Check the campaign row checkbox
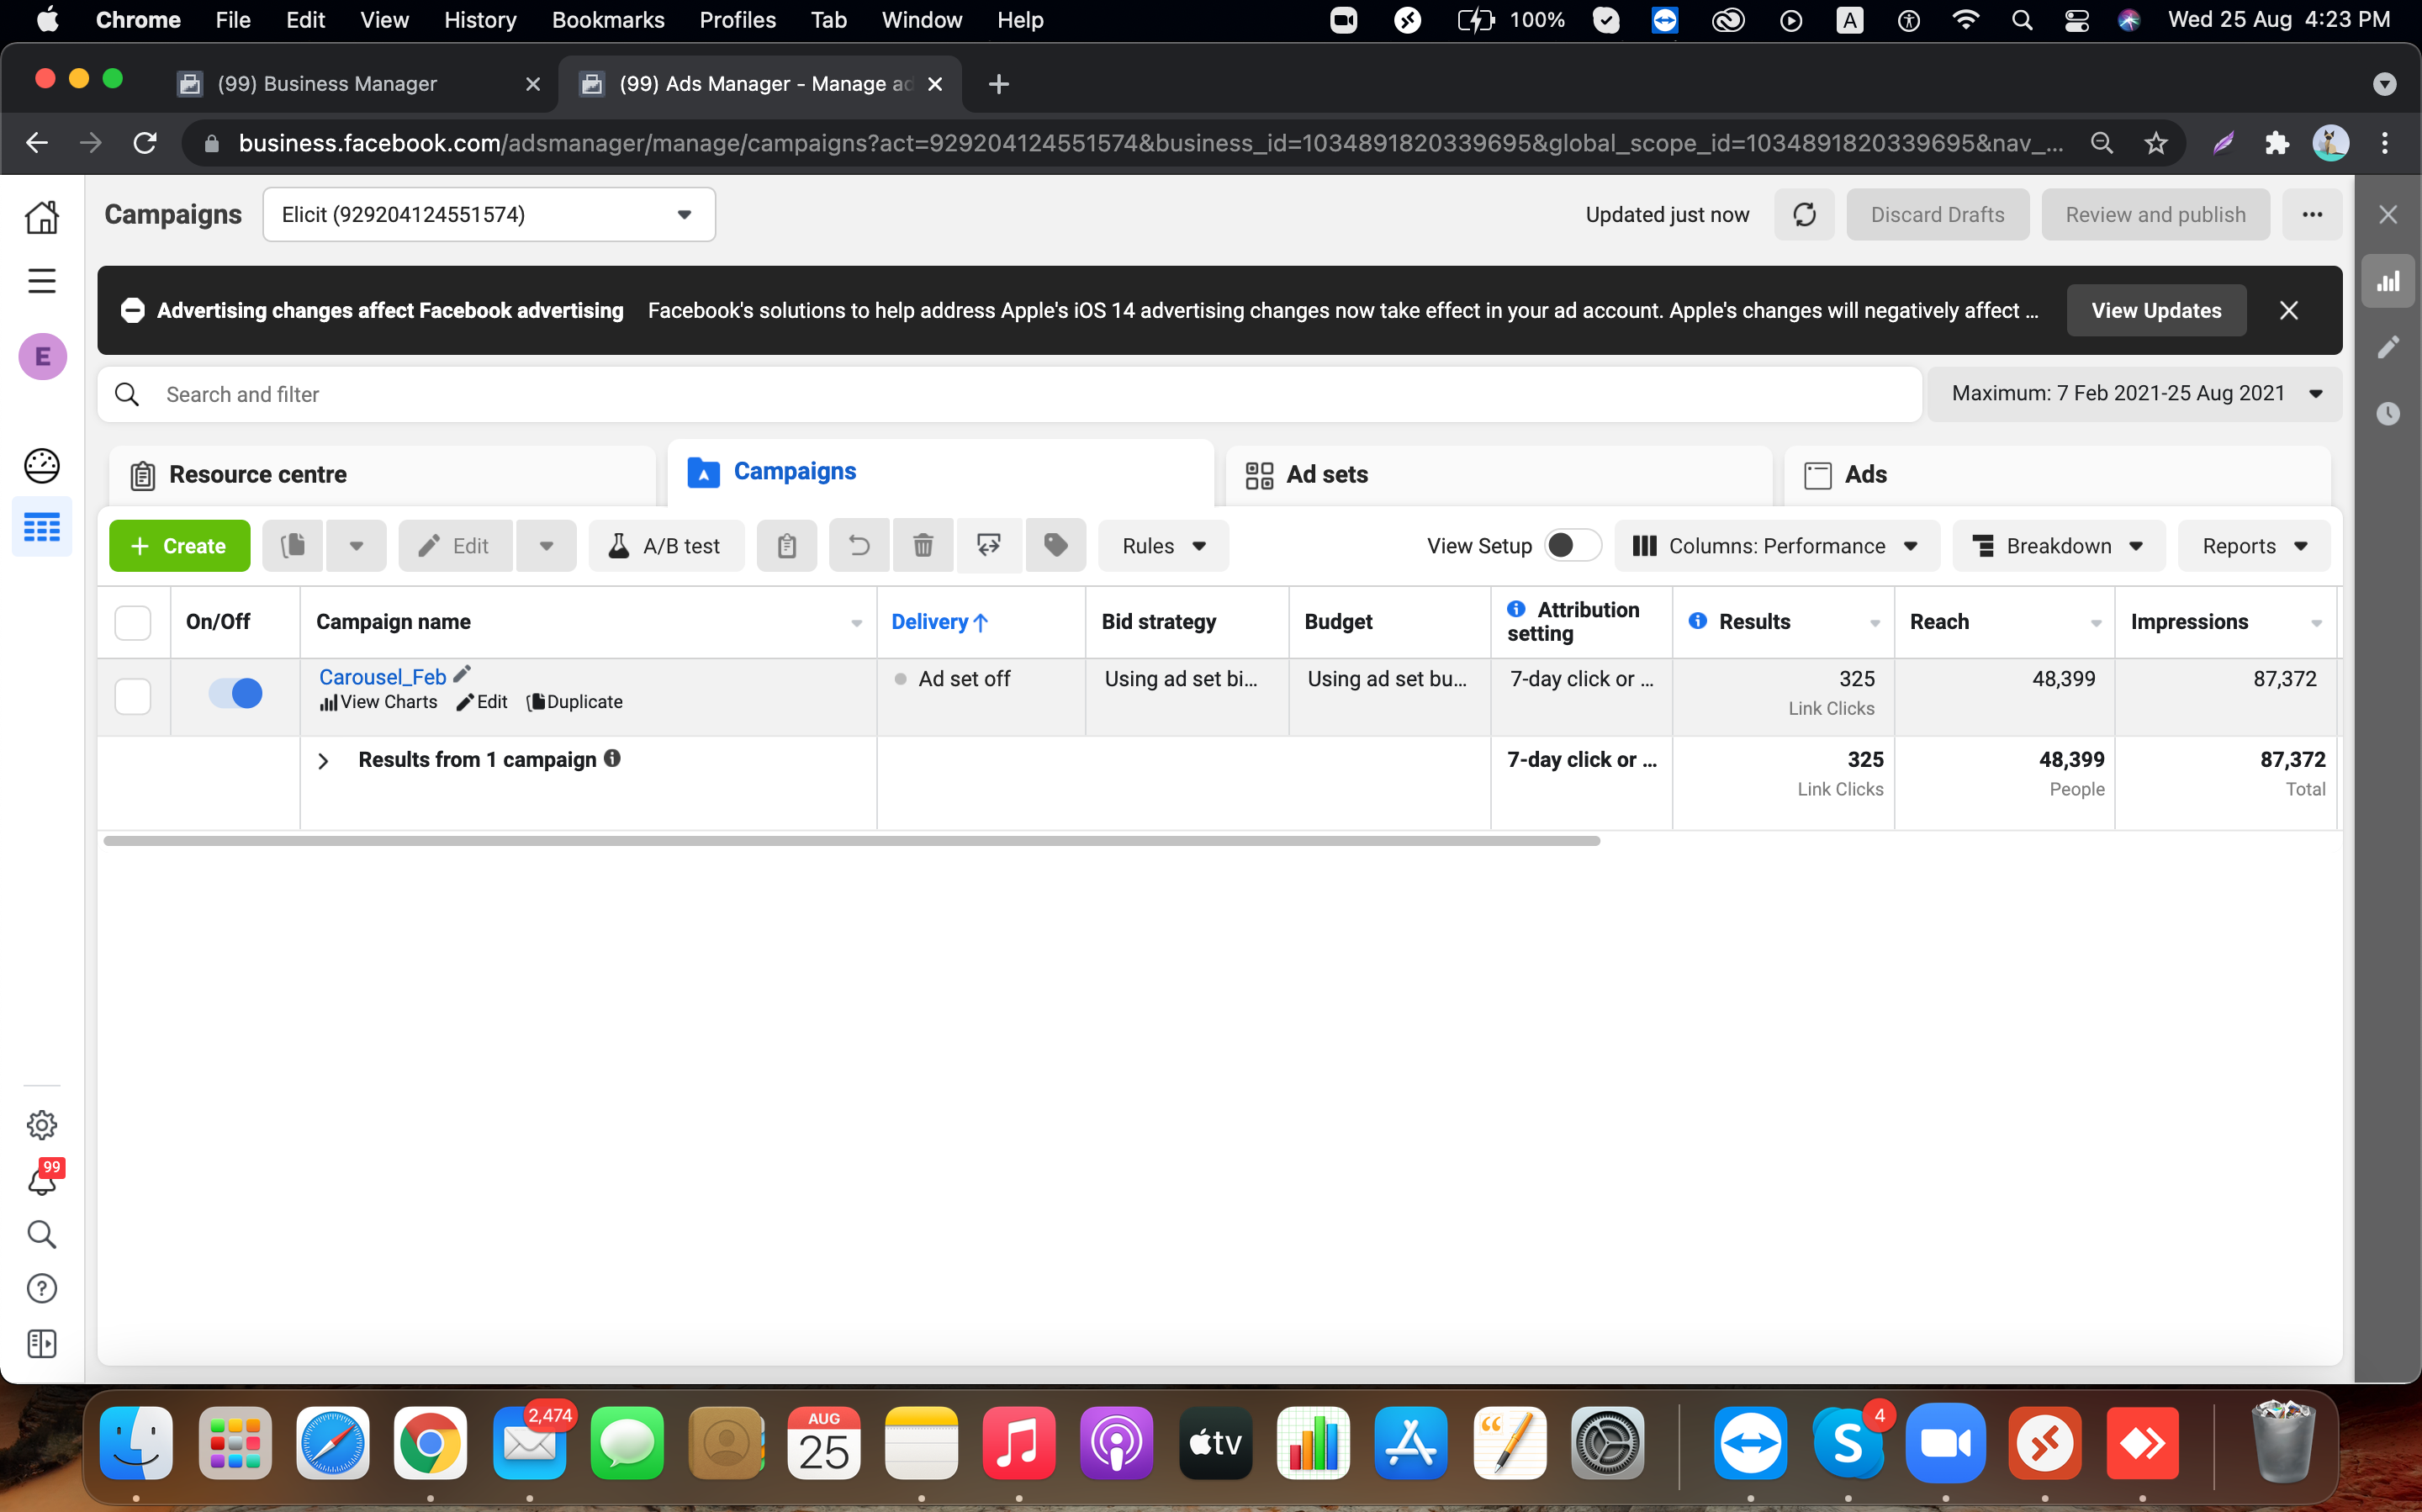Image resolution: width=2422 pixels, height=1512 pixels. (132, 695)
